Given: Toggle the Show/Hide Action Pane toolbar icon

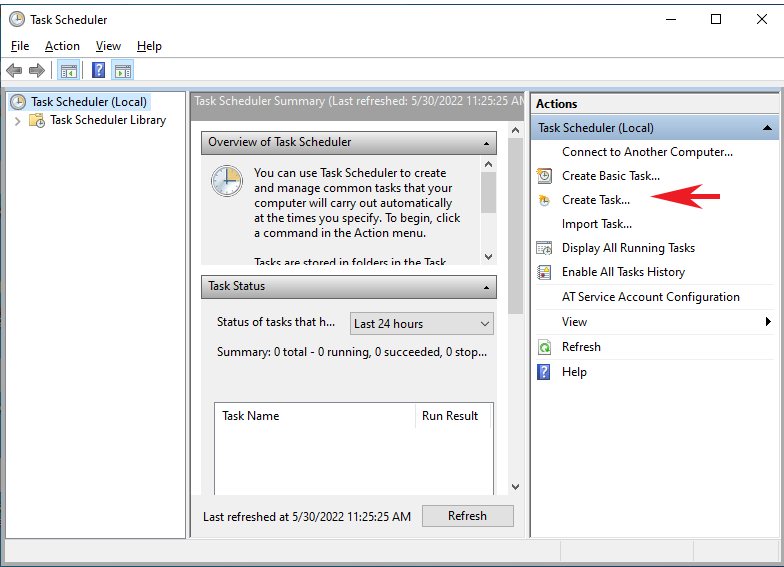Looking at the screenshot, I should pos(122,70).
